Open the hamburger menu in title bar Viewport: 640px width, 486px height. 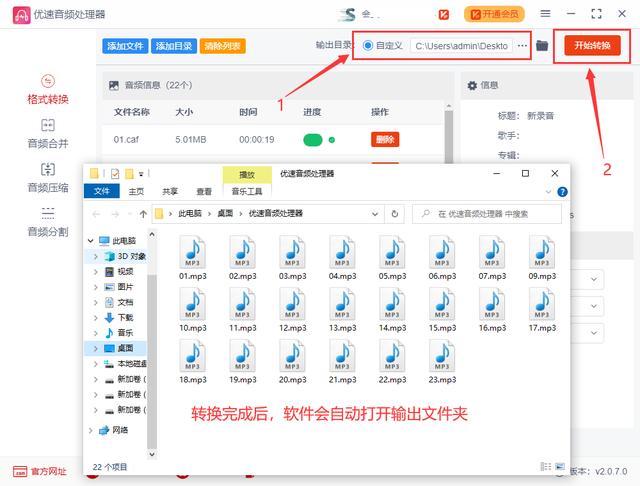545,14
